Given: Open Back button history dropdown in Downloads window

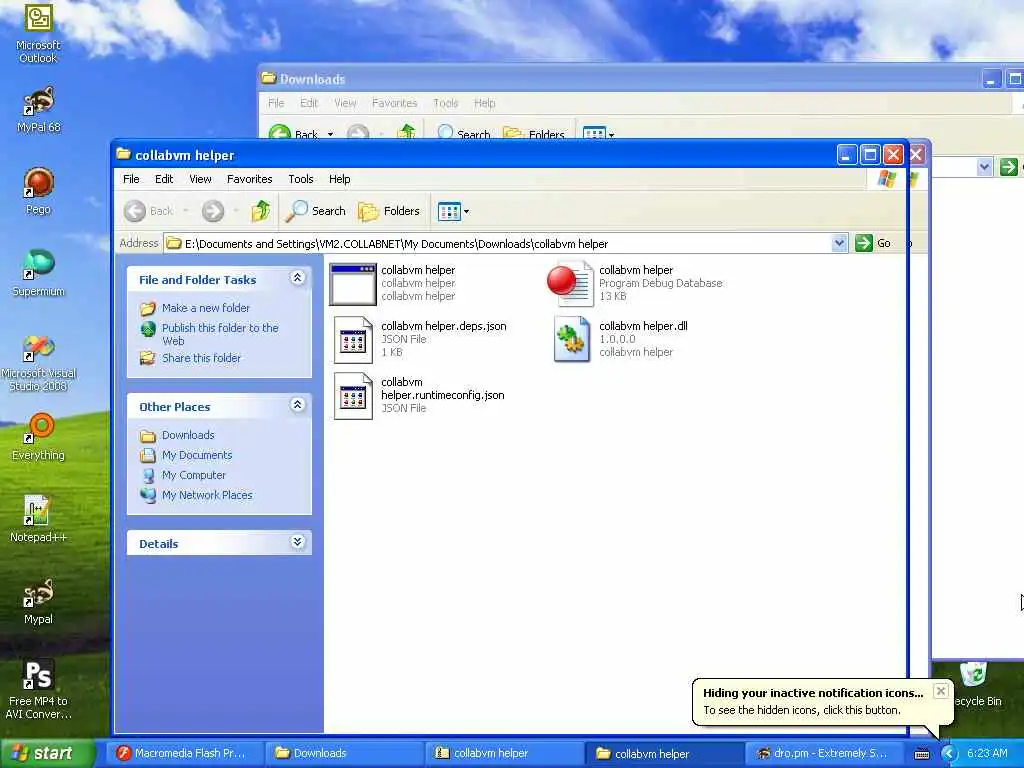Looking at the screenshot, I should click(x=330, y=134).
